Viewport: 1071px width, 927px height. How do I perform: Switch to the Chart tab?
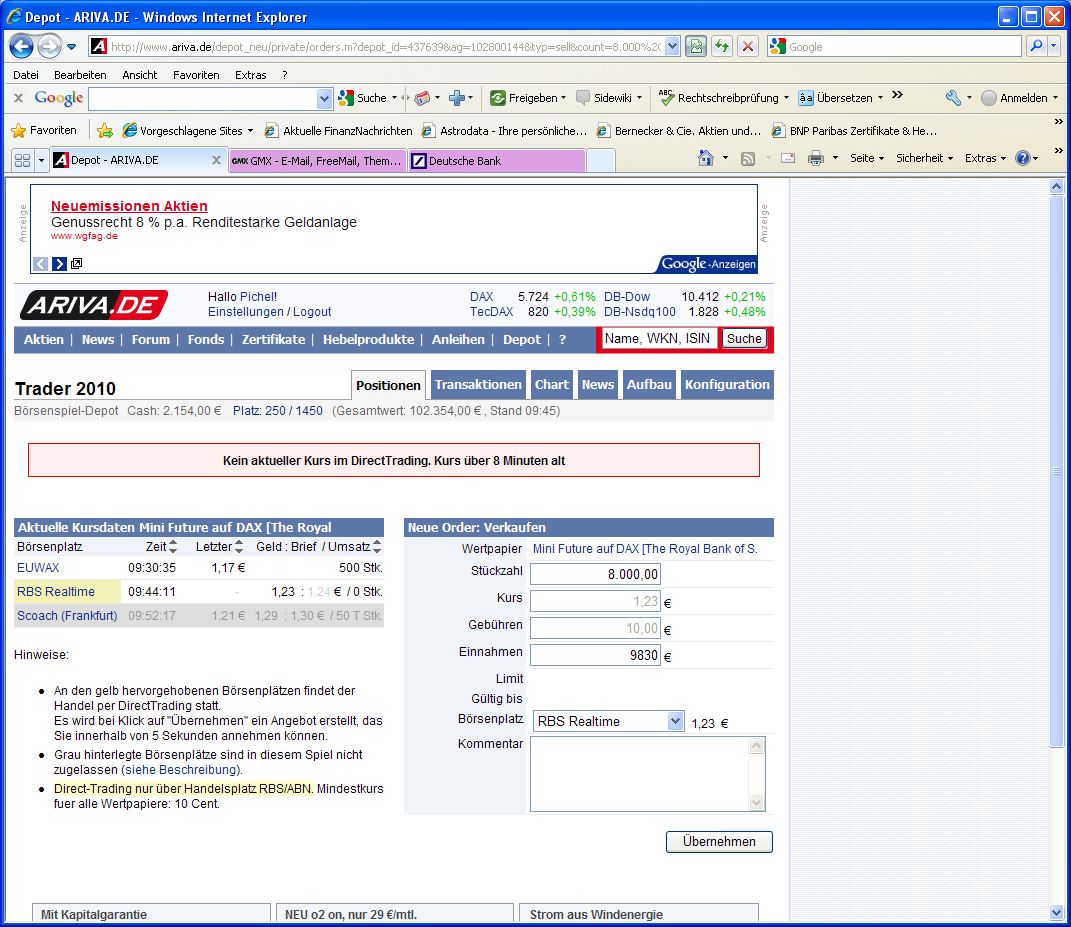click(552, 385)
